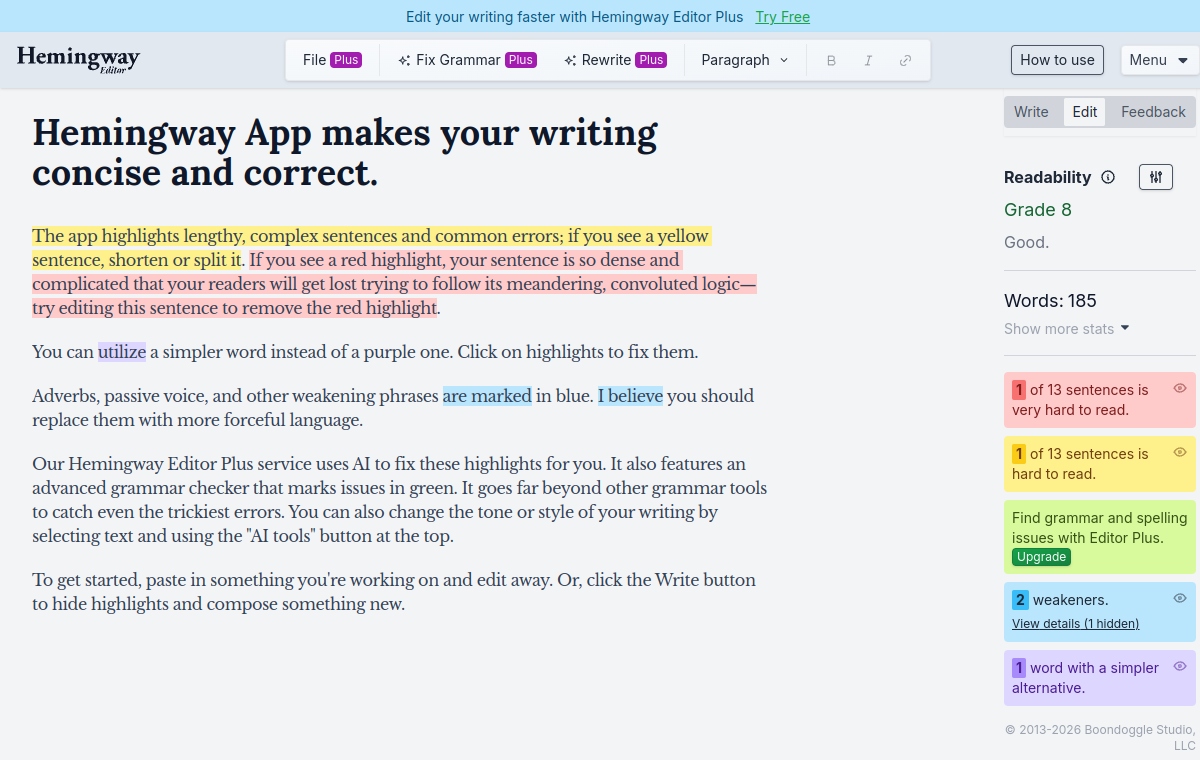Toggle italic formatting with the I icon

pos(868,60)
